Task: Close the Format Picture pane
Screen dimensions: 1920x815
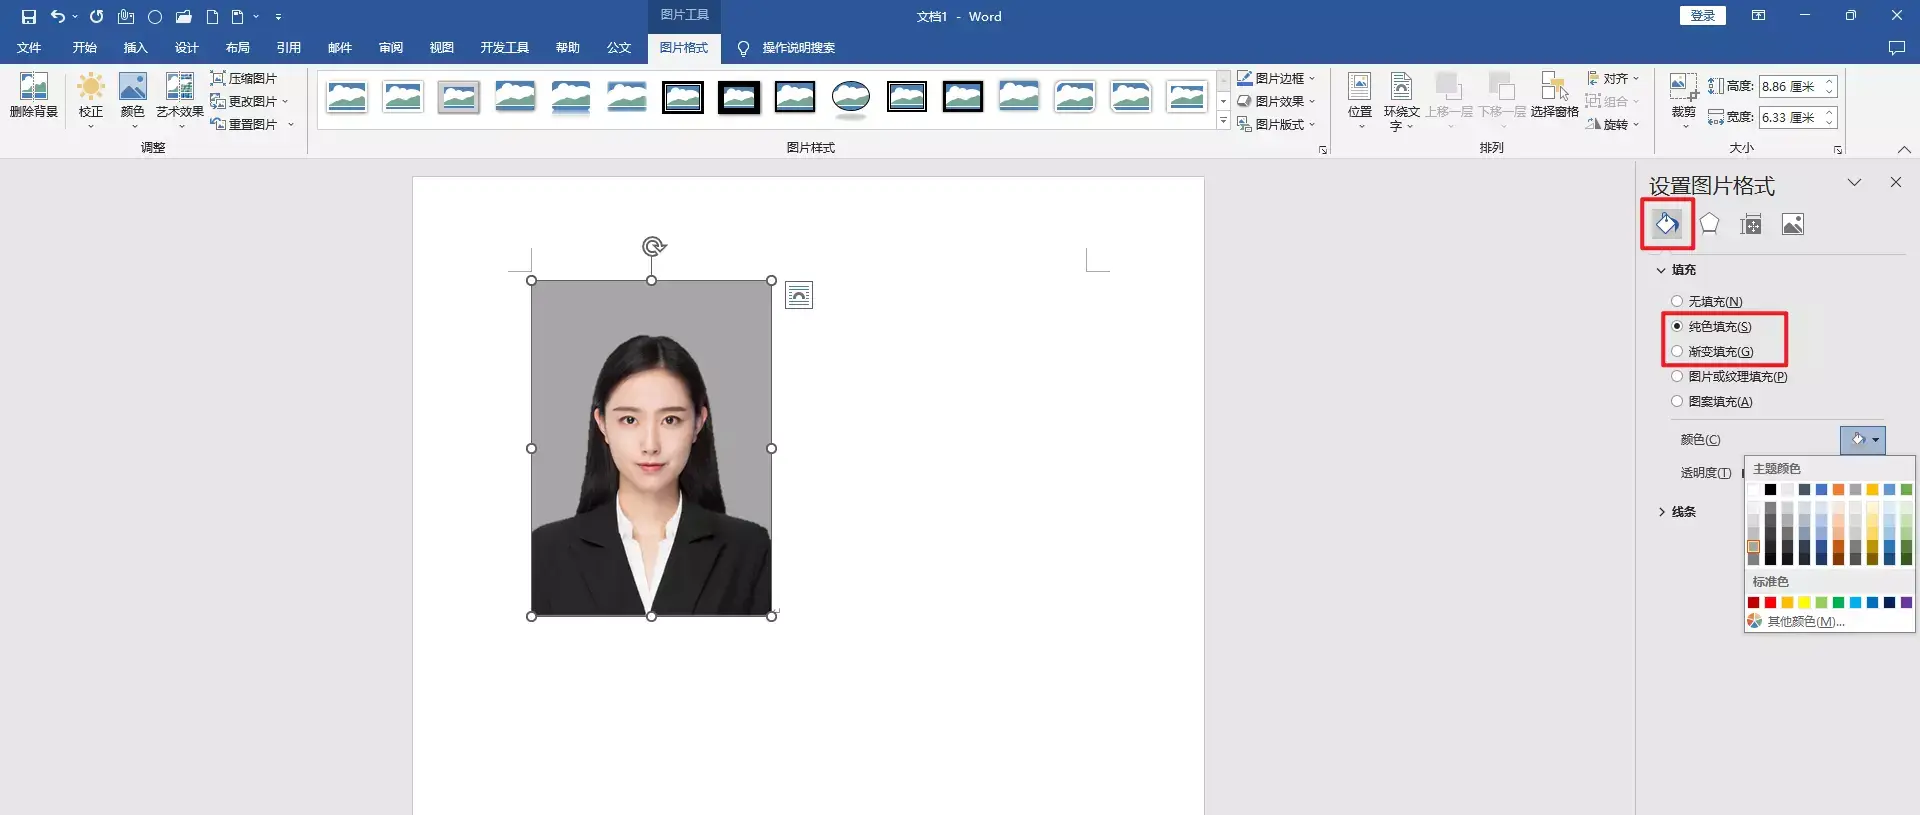Action: pyautogui.click(x=1895, y=182)
